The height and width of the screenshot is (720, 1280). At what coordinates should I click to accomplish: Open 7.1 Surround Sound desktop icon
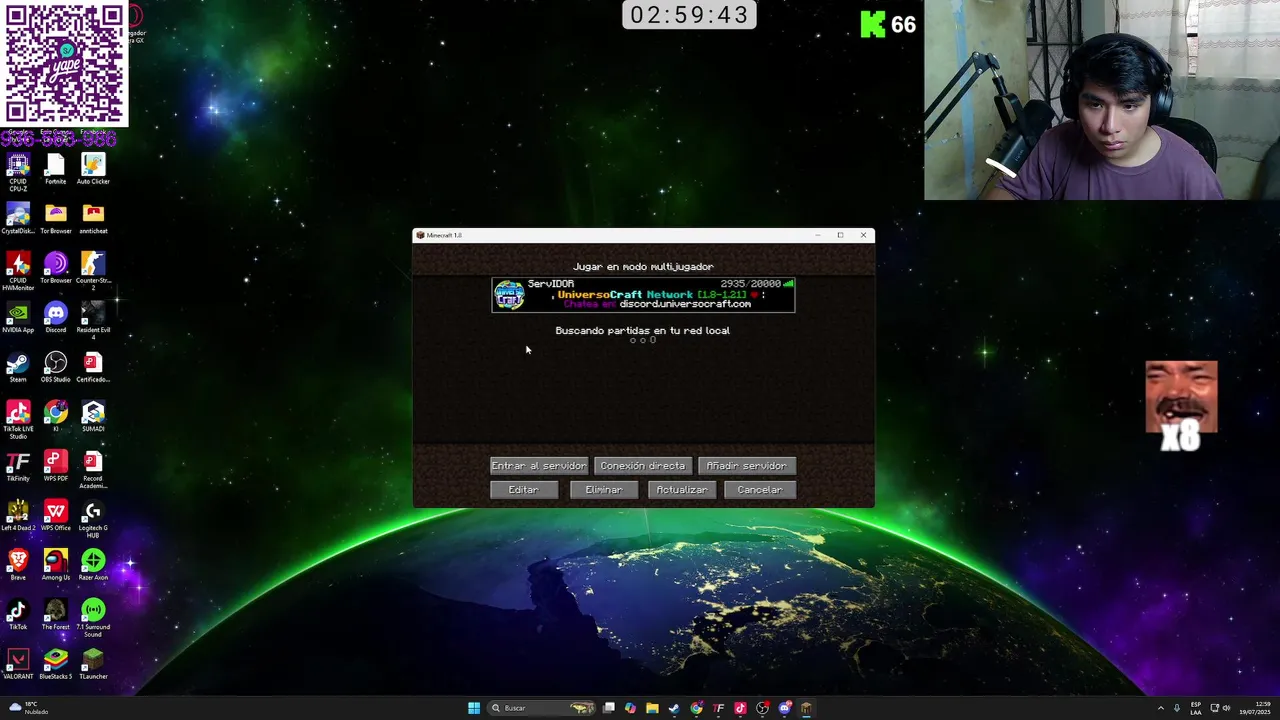point(93,618)
